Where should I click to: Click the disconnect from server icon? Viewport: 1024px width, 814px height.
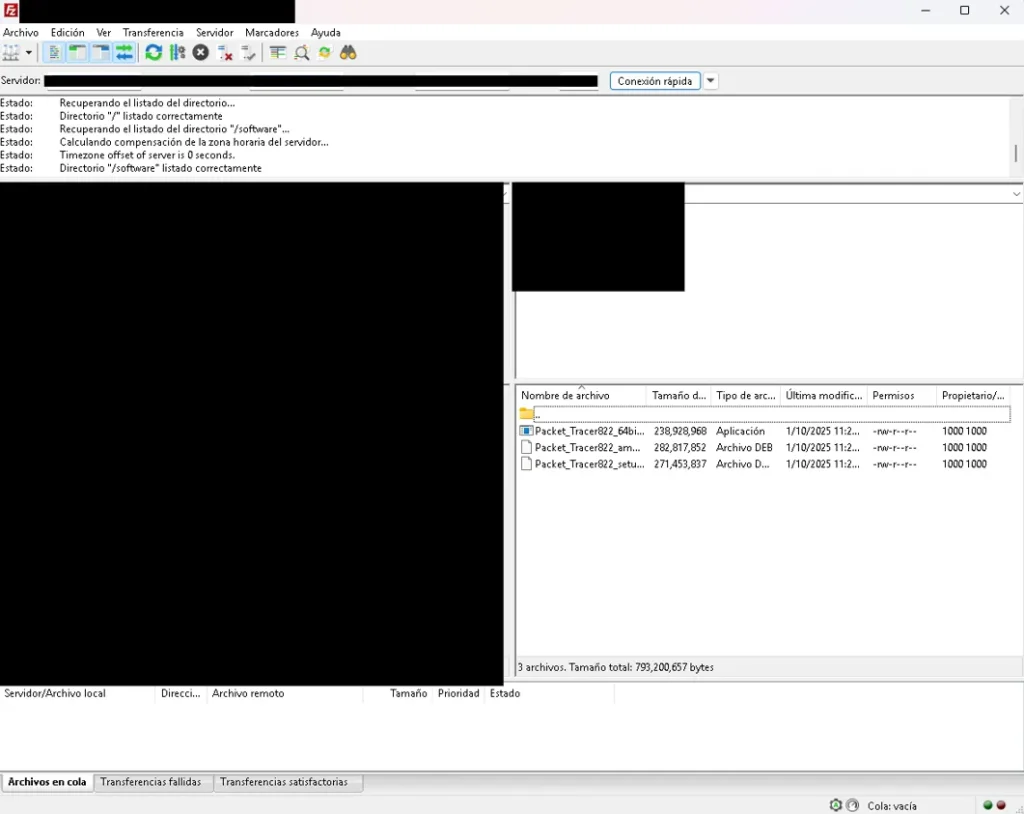coord(225,53)
